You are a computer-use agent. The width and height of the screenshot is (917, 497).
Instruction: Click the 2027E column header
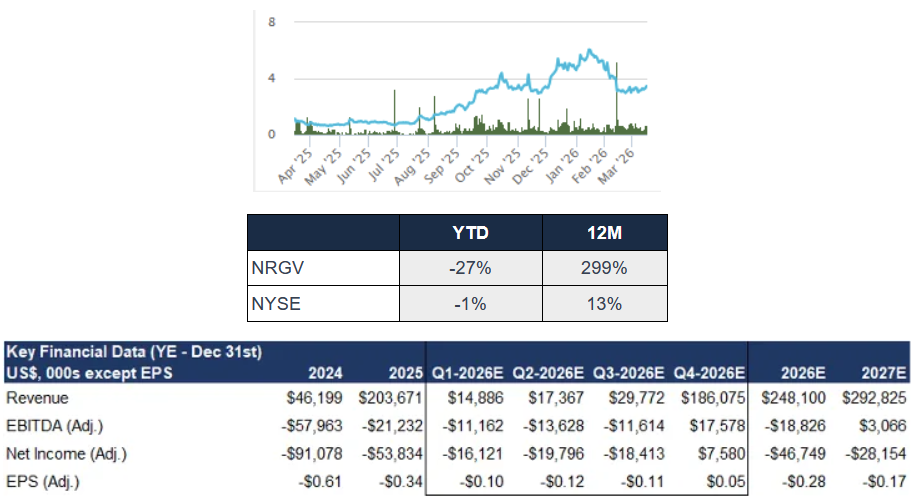pyautogui.click(x=881, y=372)
